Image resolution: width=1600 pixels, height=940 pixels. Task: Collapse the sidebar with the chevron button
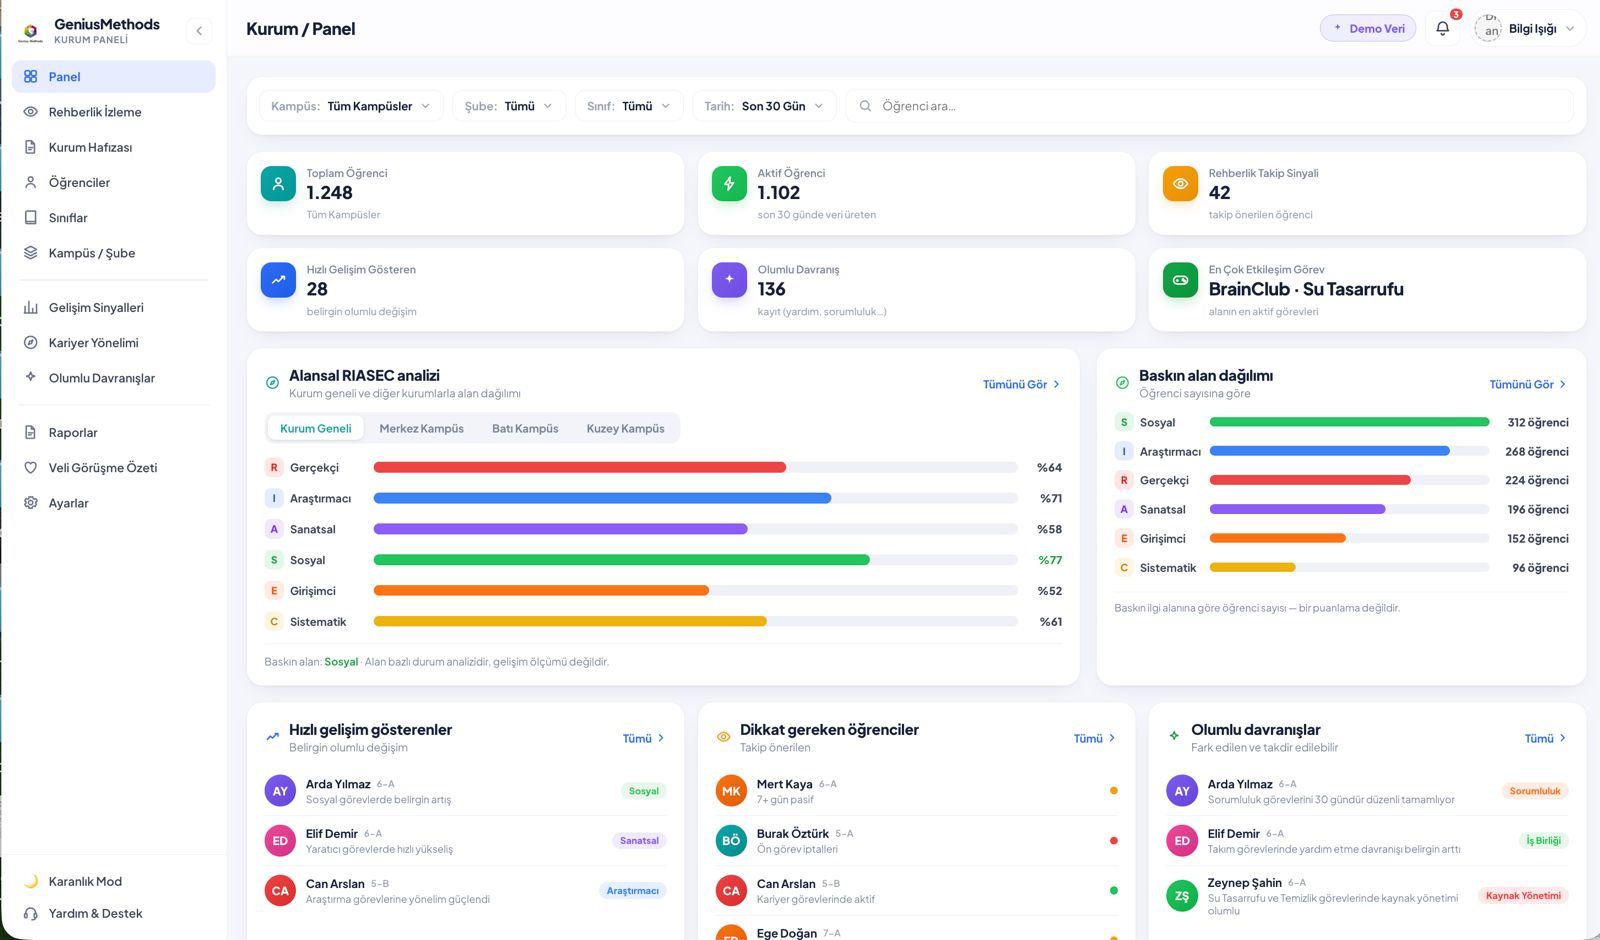[199, 31]
